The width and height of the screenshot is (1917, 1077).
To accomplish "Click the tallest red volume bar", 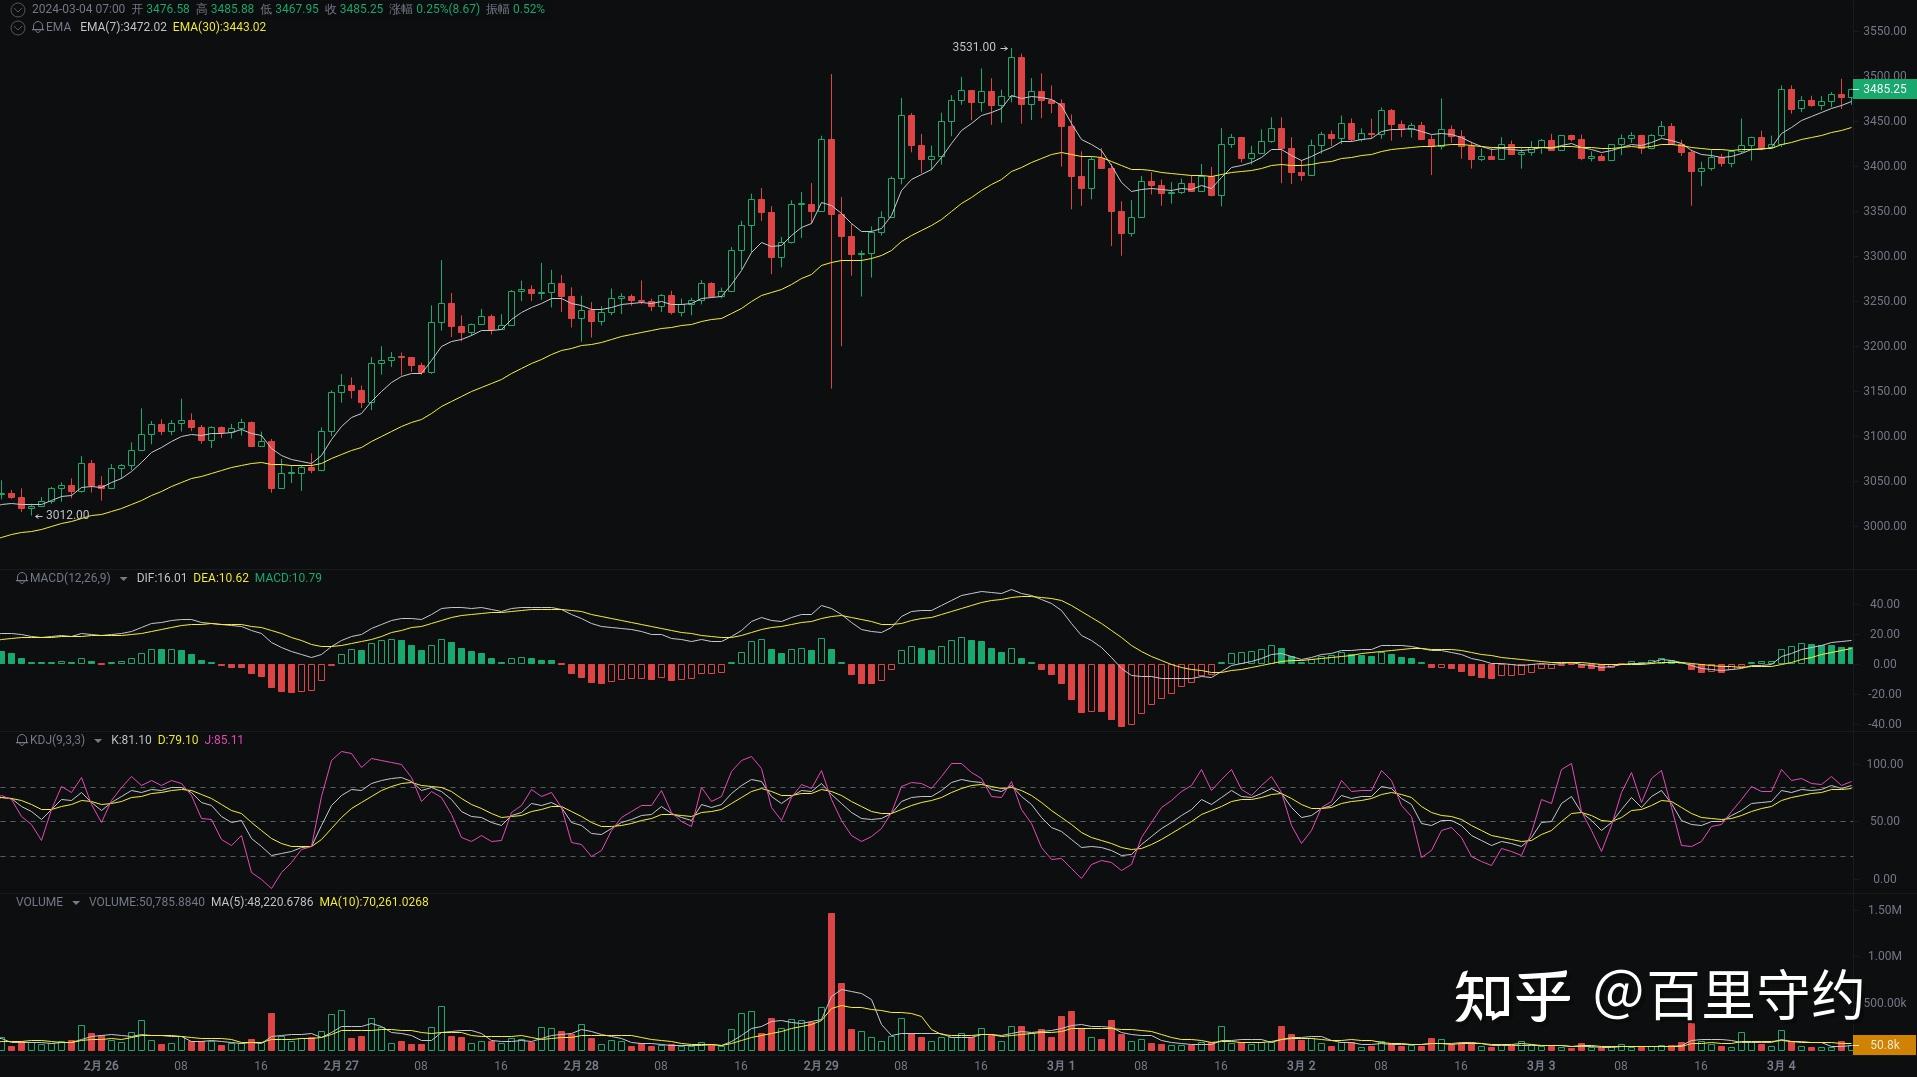I will click(x=831, y=981).
